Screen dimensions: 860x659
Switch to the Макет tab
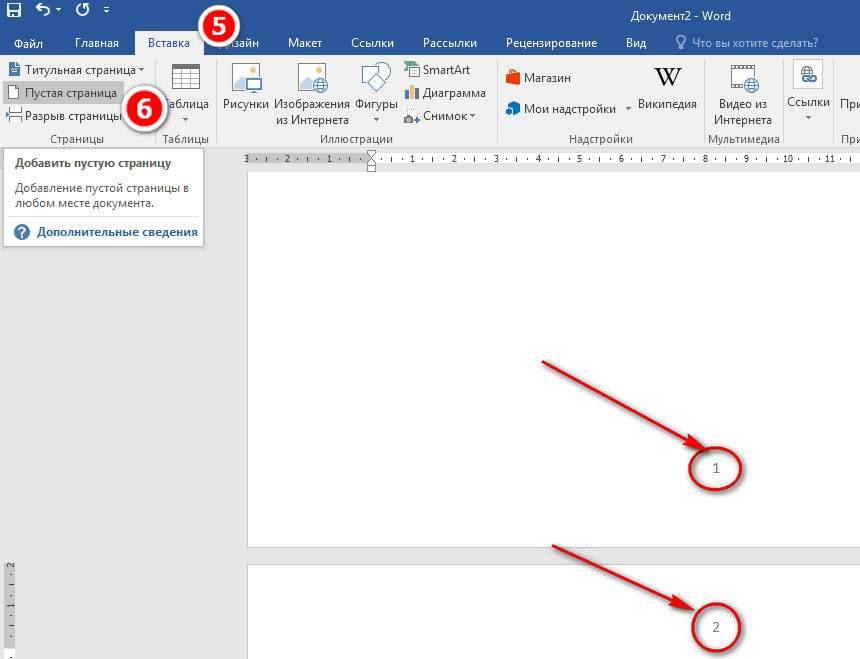[305, 43]
